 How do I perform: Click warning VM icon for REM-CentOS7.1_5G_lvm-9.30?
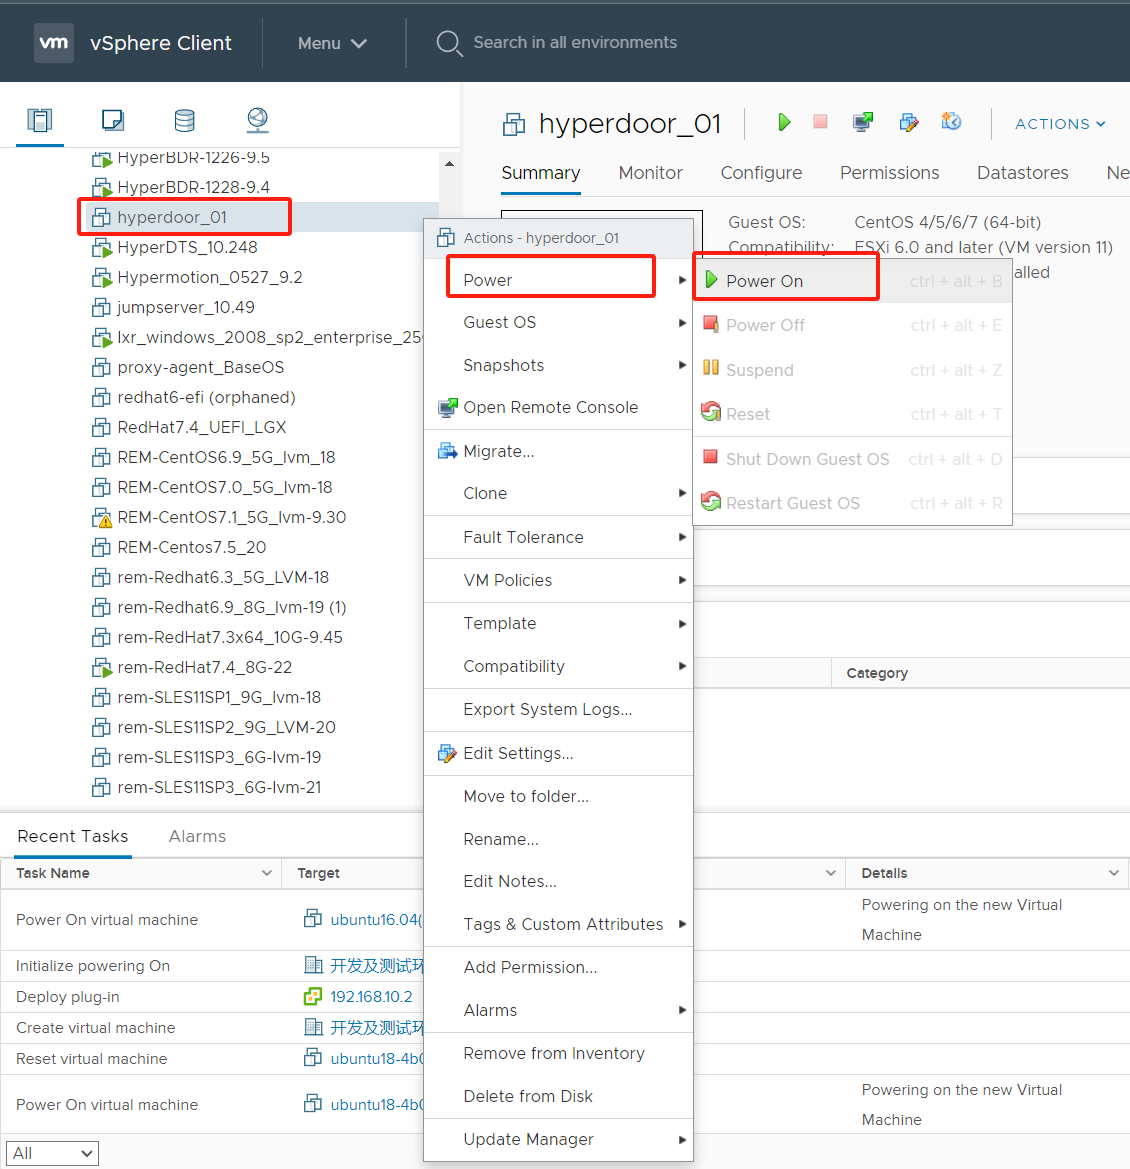pyautogui.click(x=101, y=517)
